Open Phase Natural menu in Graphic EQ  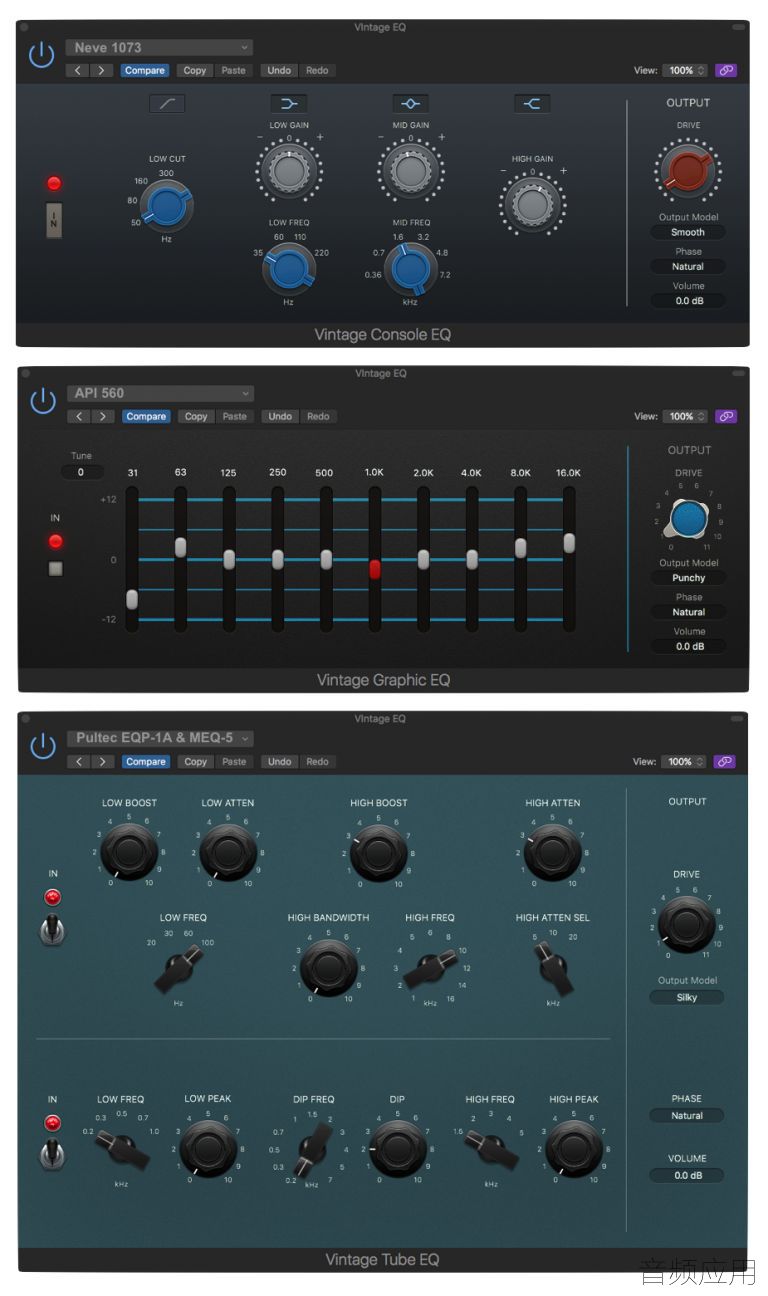pos(688,612)
